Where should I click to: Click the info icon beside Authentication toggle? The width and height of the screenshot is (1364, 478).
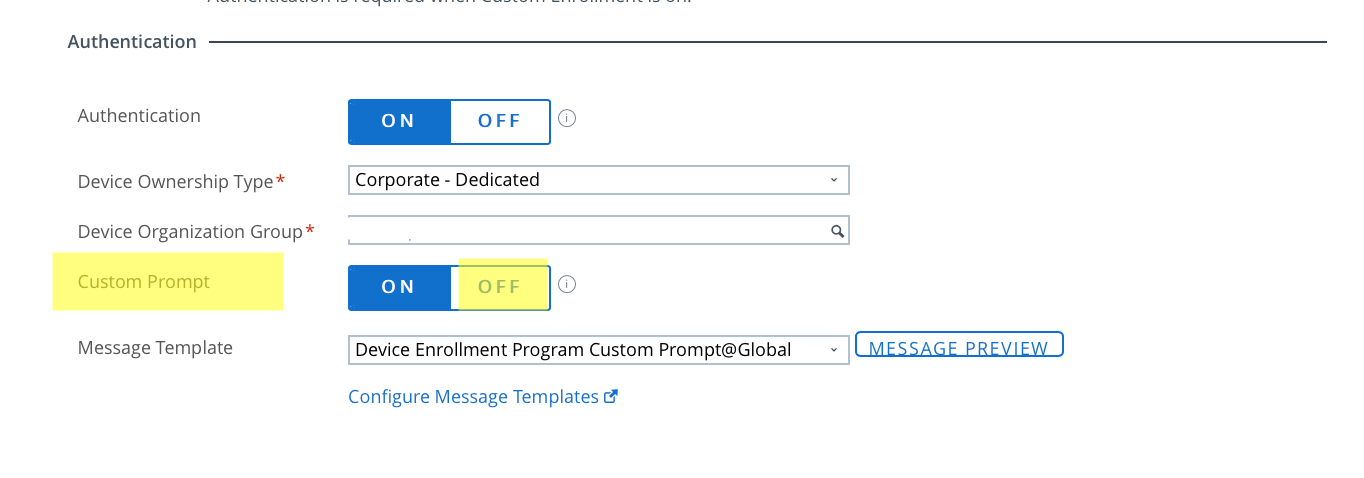(567, 119)
